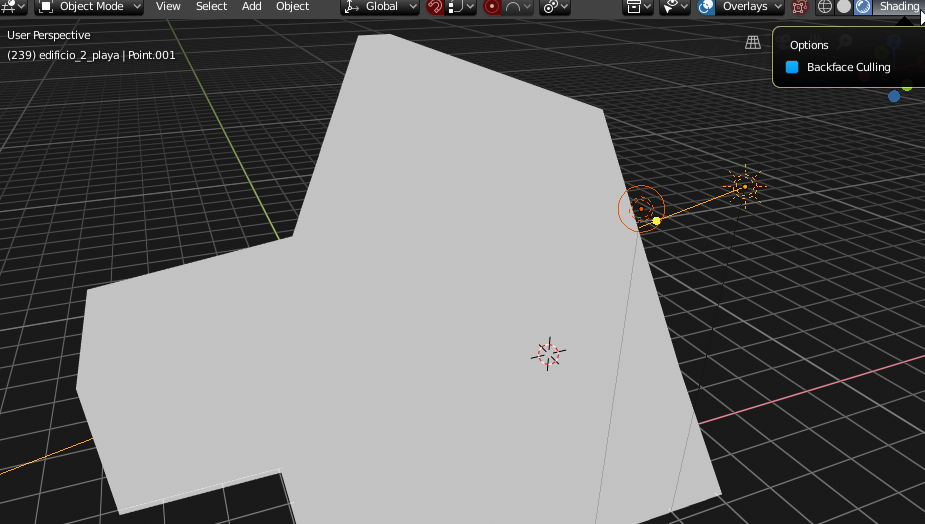Toggle X-ray display icon
The height and width of the screenshot is (524, 925).
point(800,6)
